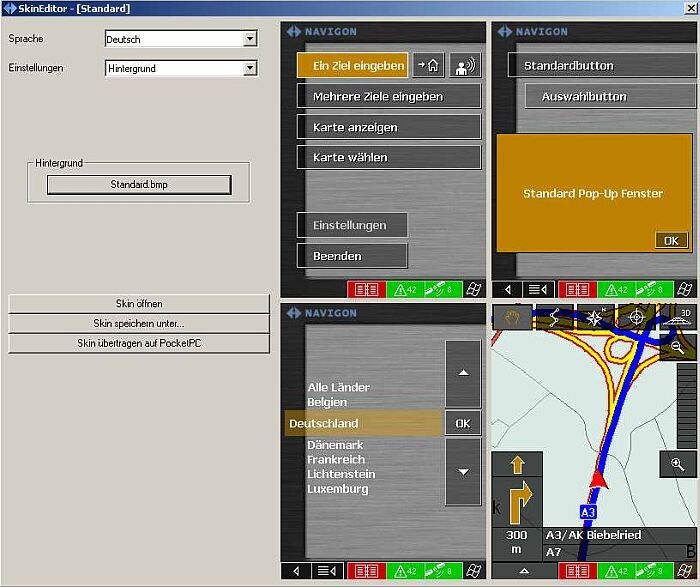Image resolution: width=700 pixels, height=587 pixels.
Task: Select Luxemburg in country list
Action: click(x=338, y=488)
